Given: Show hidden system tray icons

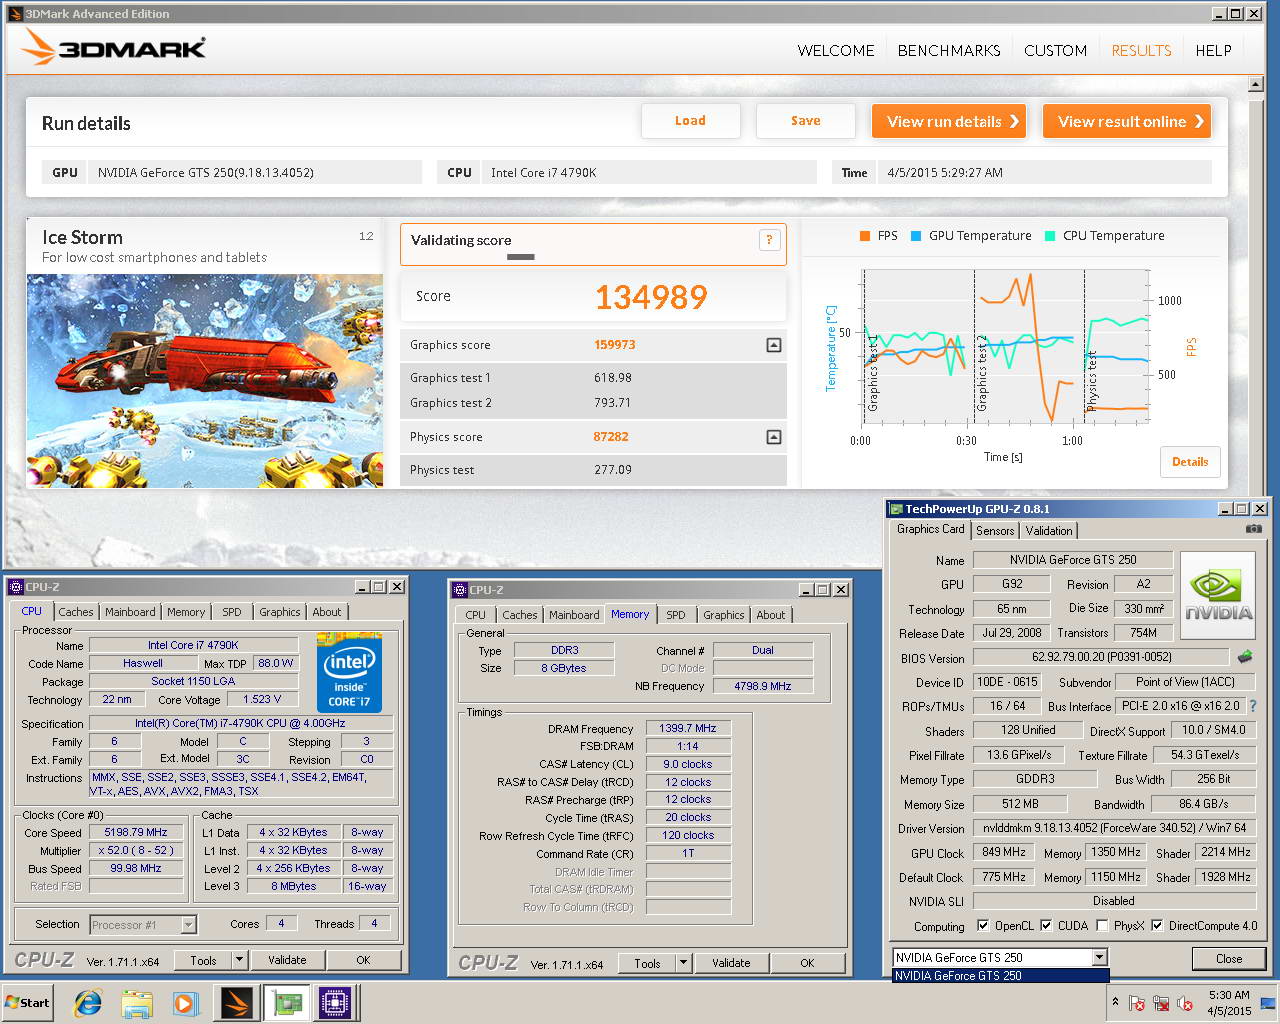Looking at the screenshot, I should click(1115, 1002).
